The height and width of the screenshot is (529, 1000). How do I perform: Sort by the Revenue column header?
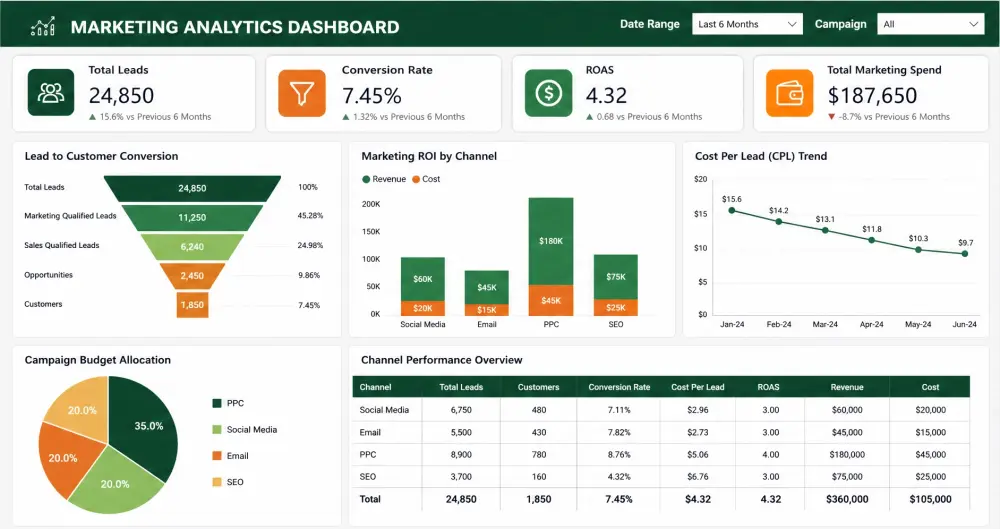(x=847, y=387)
